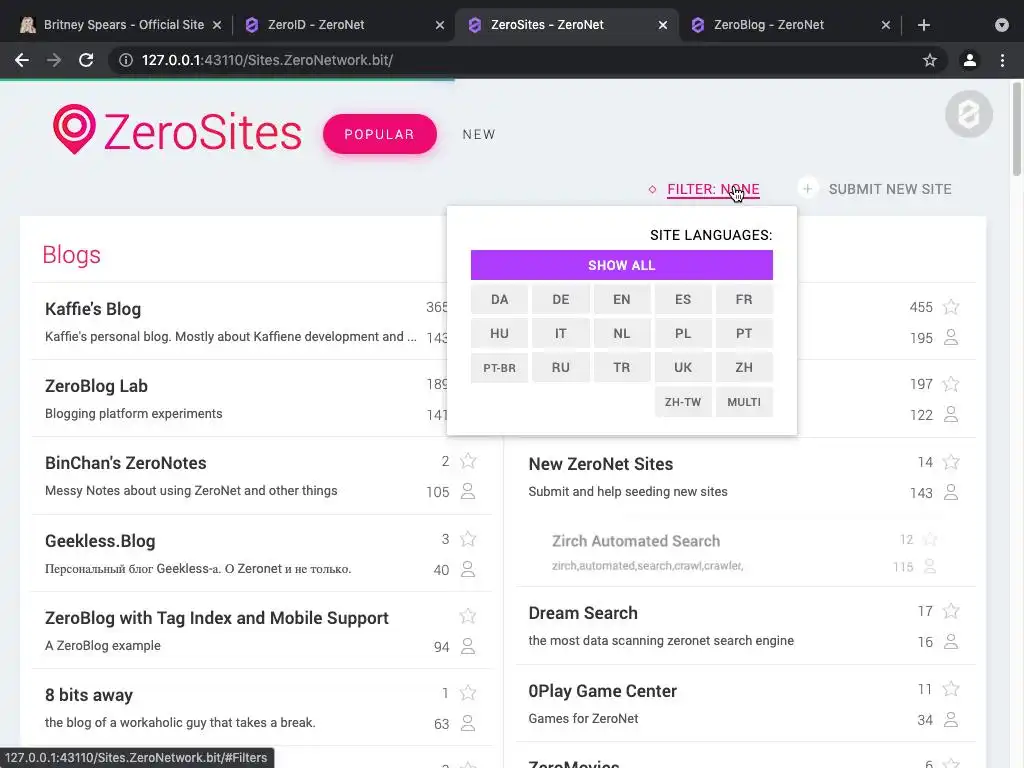Screen dimensions: 1024x768
Task: Filter sites by PT-BR language
Action: pyautogui.click(x=499, y=367)
